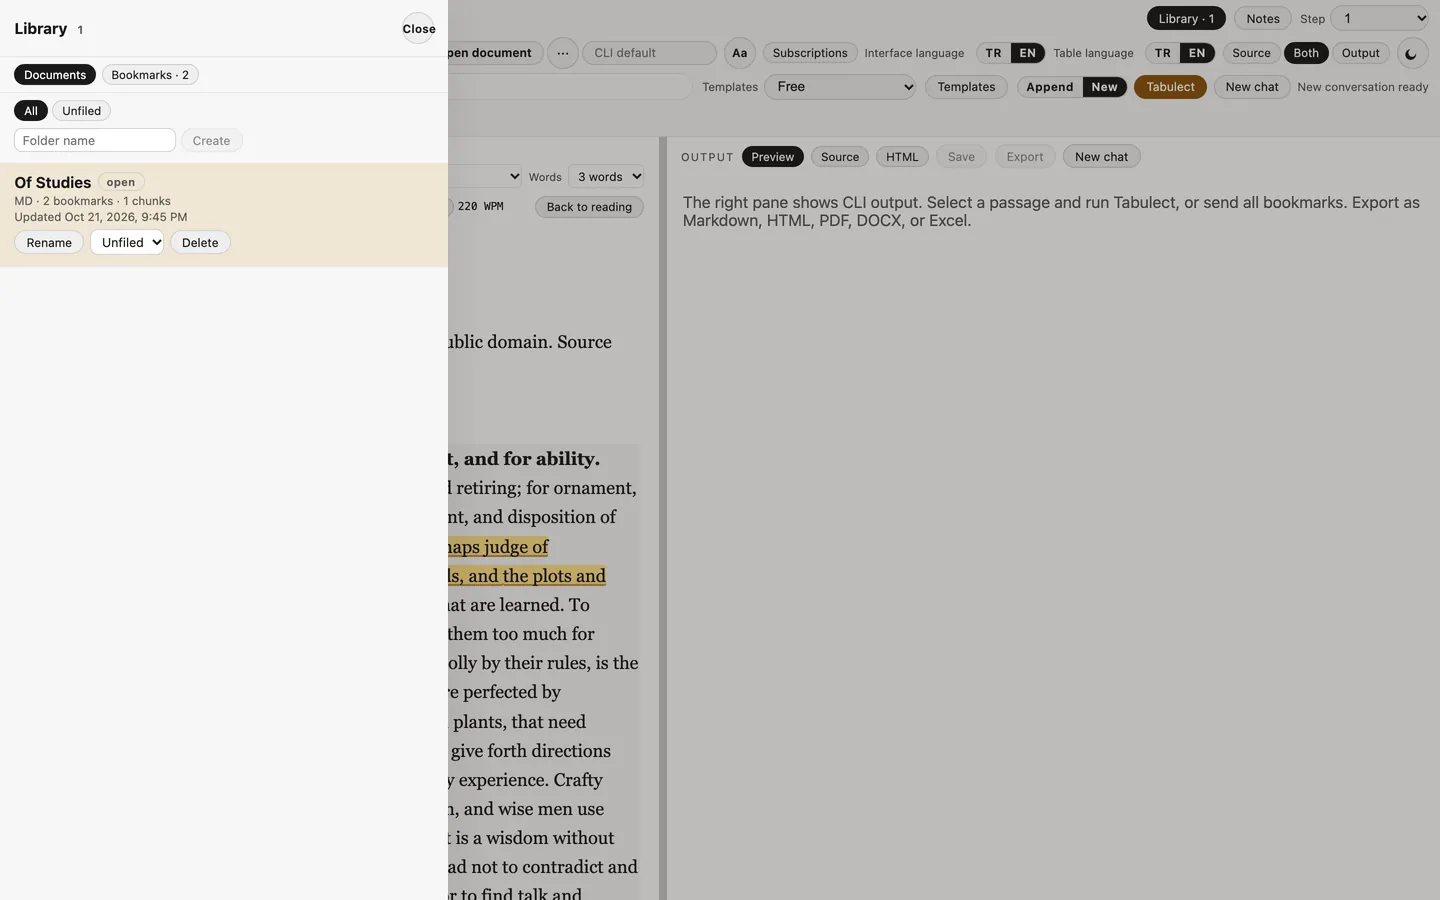1440x900 pixels.
Task: Click the Templates button
Action: [x=966, y=87]
